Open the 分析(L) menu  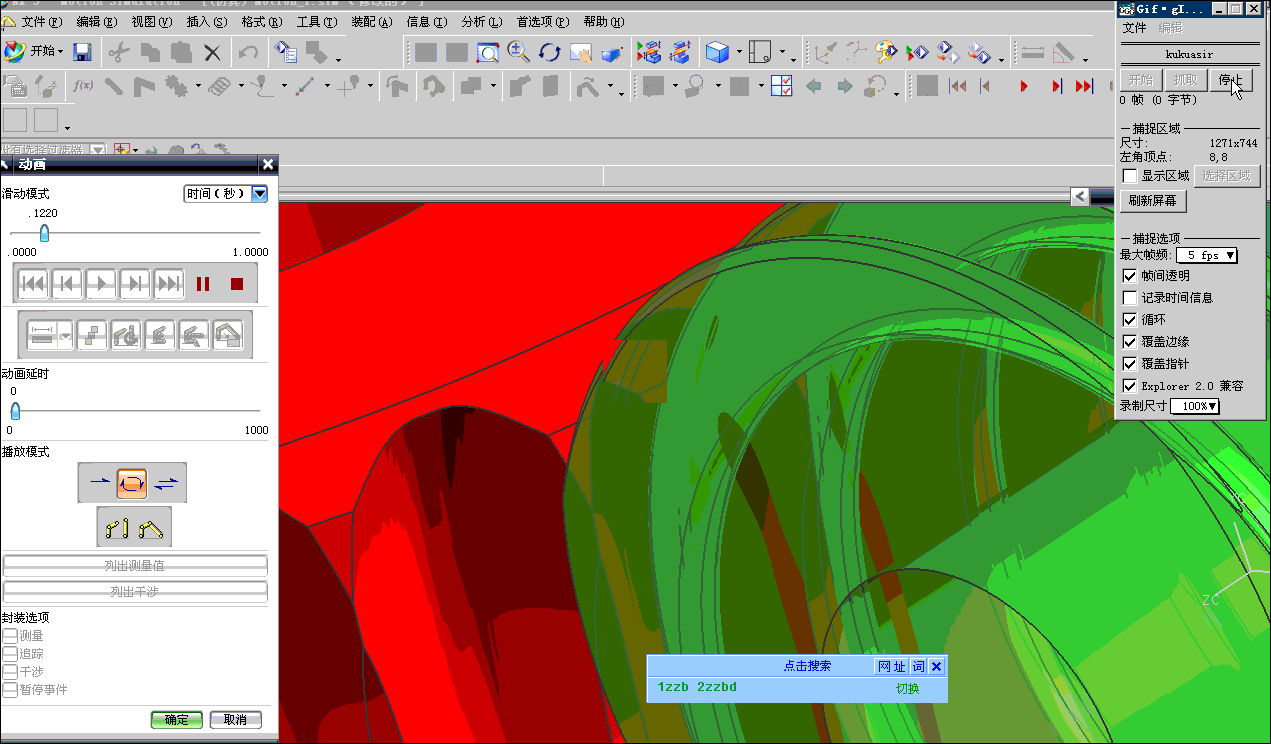482,22
